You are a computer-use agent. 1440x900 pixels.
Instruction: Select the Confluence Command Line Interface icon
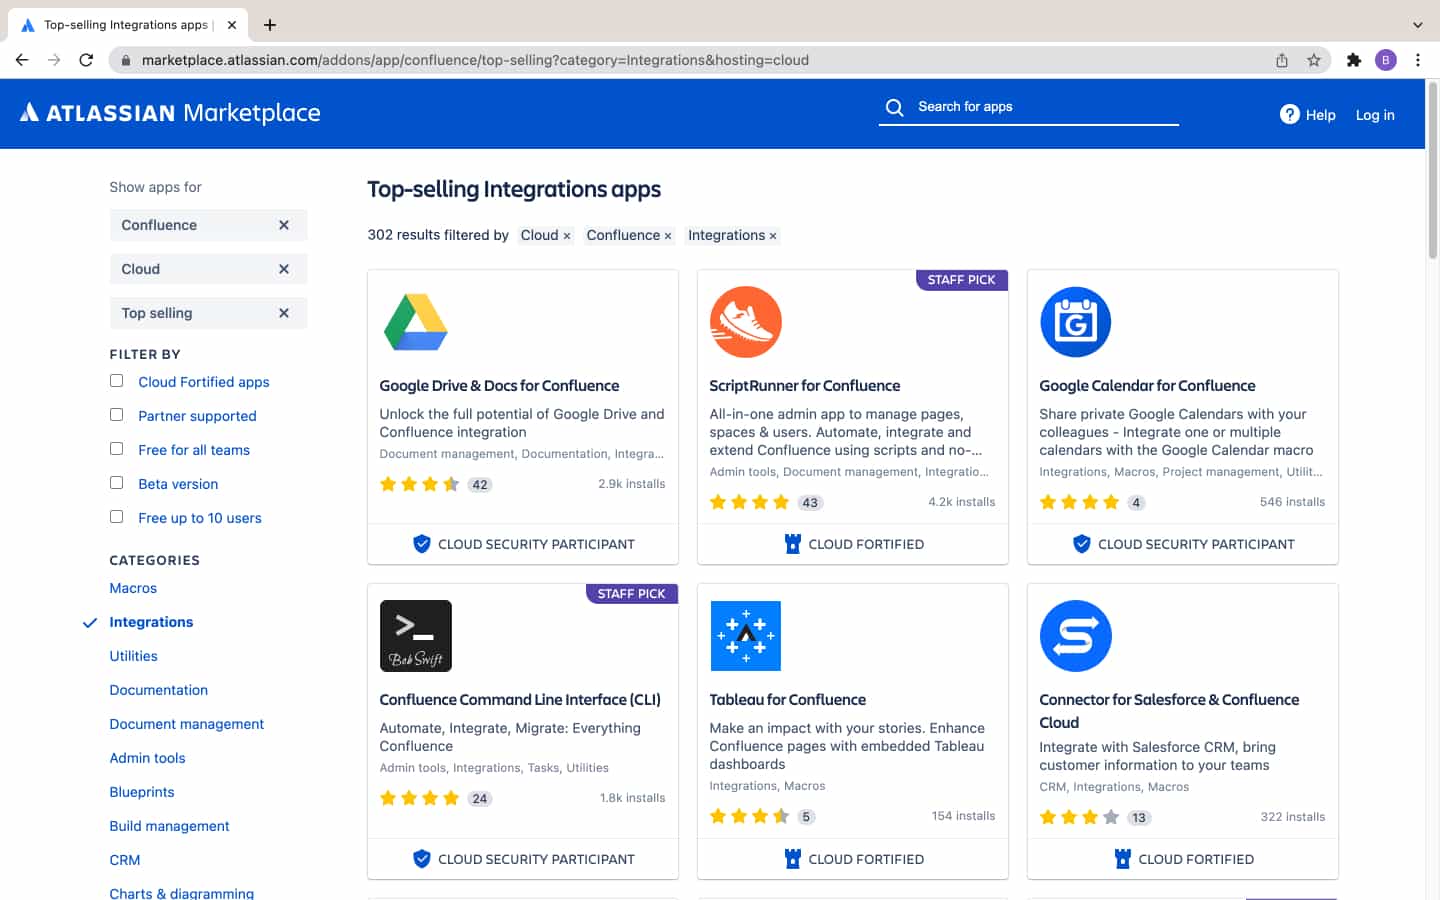[415, 635]
